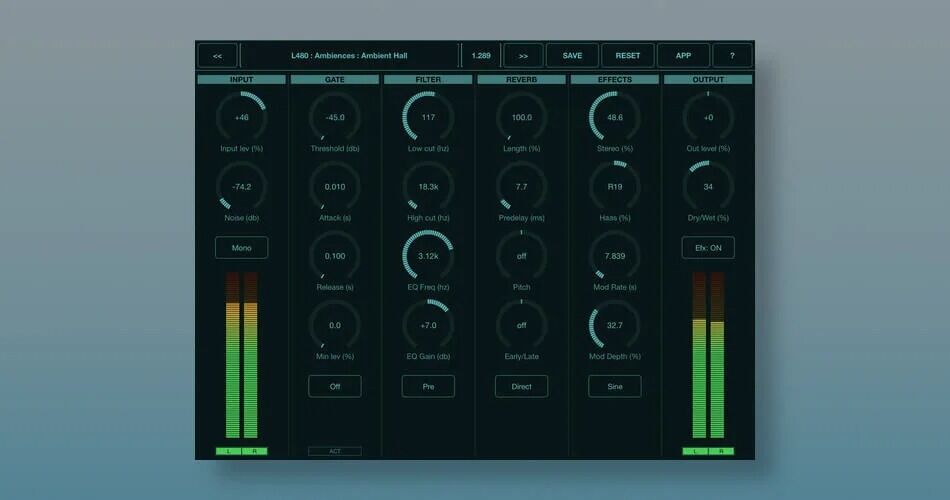This screenshot has width=950, height=500.
Task: Click the input level meter
Action: click(x=241, y=355)
